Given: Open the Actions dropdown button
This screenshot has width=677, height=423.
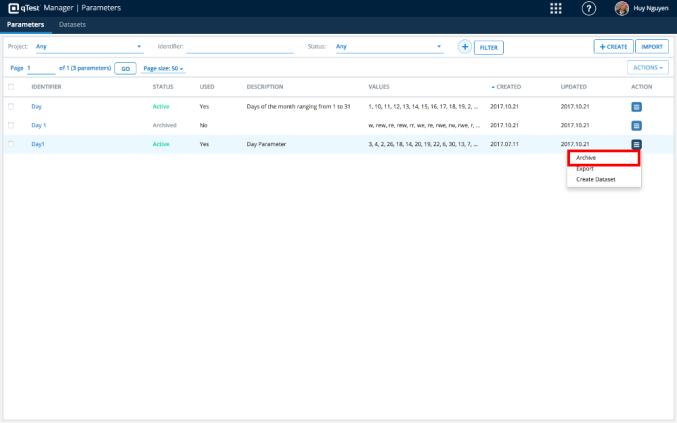Looking at the screenshot, I should pyautogui.click(x=647, y=68).
